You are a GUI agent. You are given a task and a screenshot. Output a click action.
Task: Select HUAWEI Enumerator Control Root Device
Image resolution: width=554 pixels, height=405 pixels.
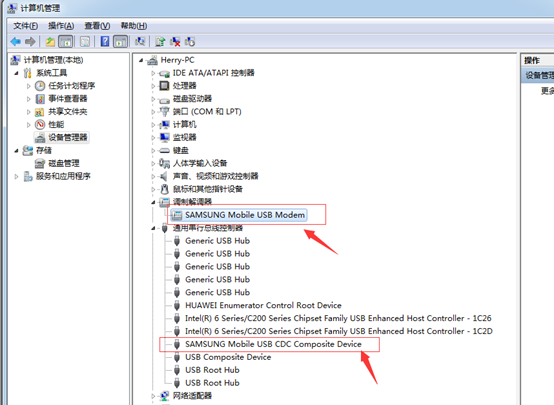pos(263,305)
